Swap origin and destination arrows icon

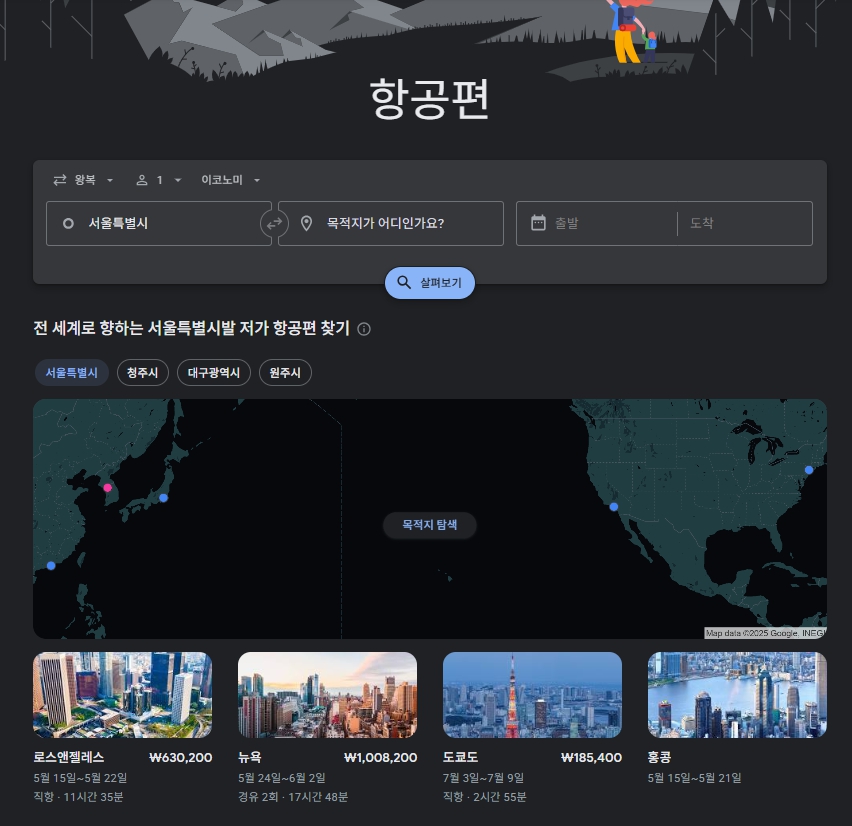coord(274,223)
